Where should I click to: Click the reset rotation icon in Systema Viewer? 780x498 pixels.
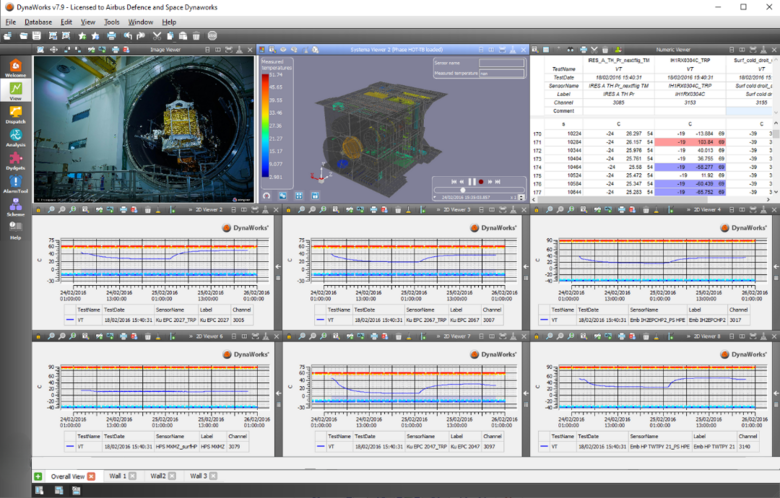[267, 196]
